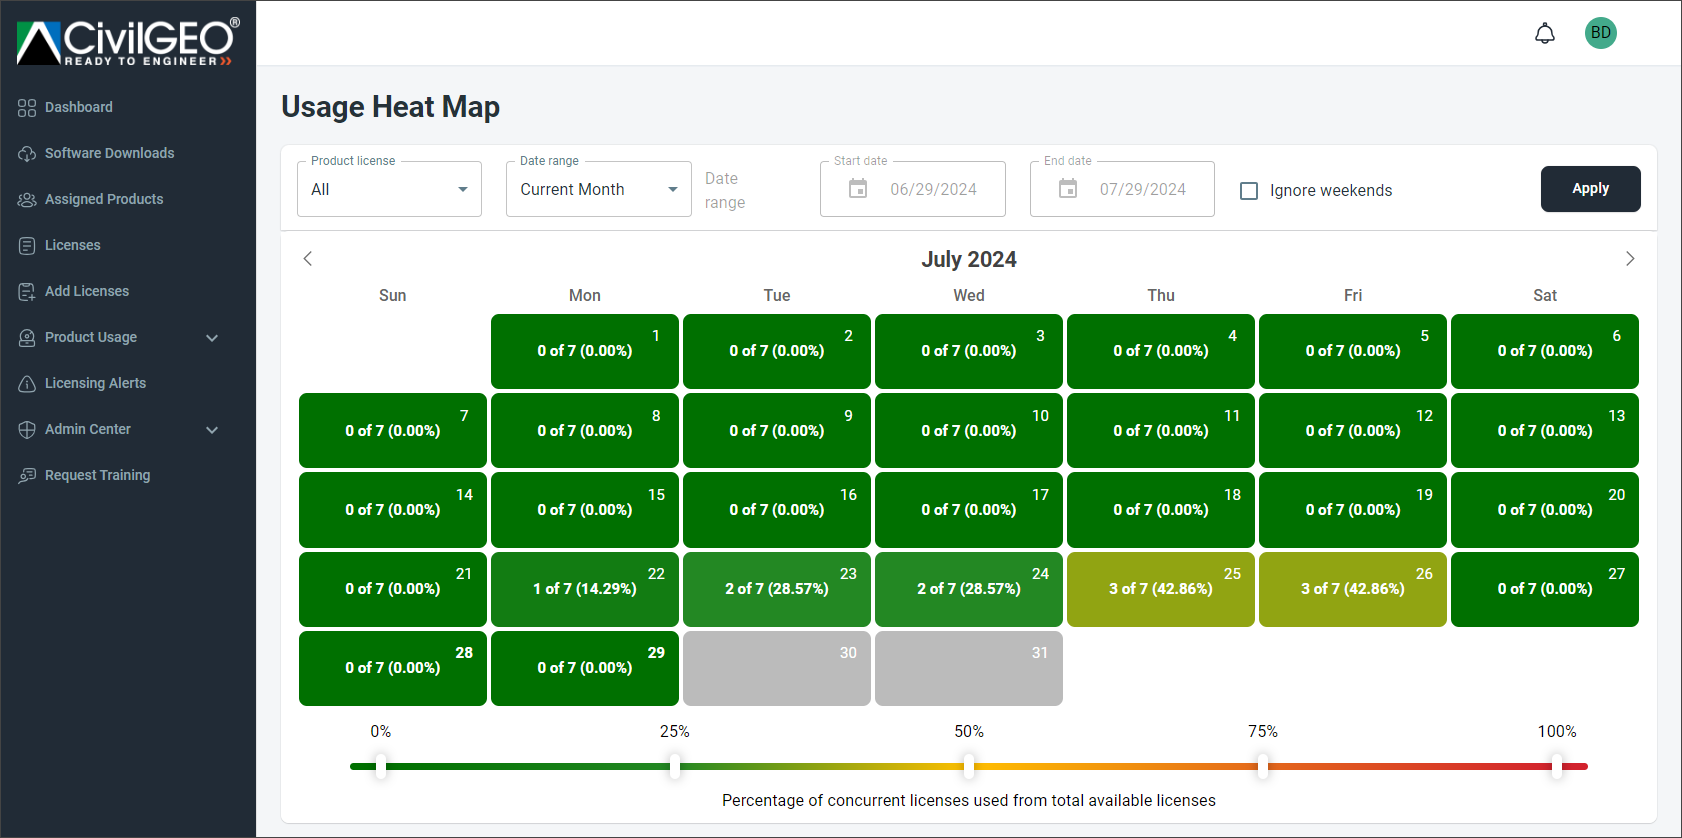The height and width of the screenshot is (838, 1682).
Task: Click the greyed-out July 31 cell
Action: (969, 668)
